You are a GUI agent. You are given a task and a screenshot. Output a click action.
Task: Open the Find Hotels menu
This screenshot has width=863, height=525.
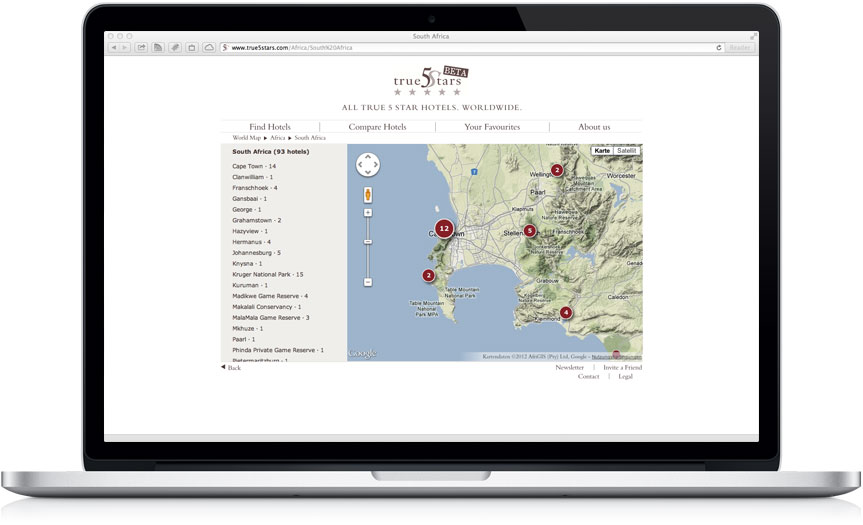coord(270,127)
